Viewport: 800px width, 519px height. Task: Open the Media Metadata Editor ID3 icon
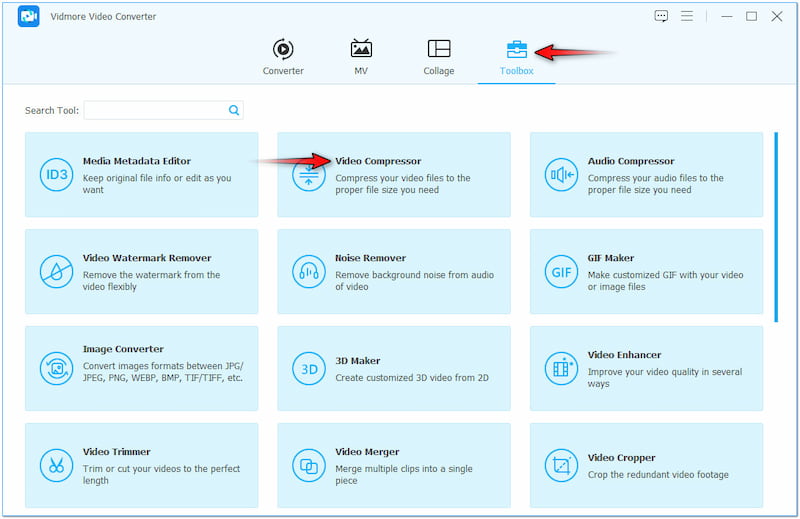[x=56, y=175]
